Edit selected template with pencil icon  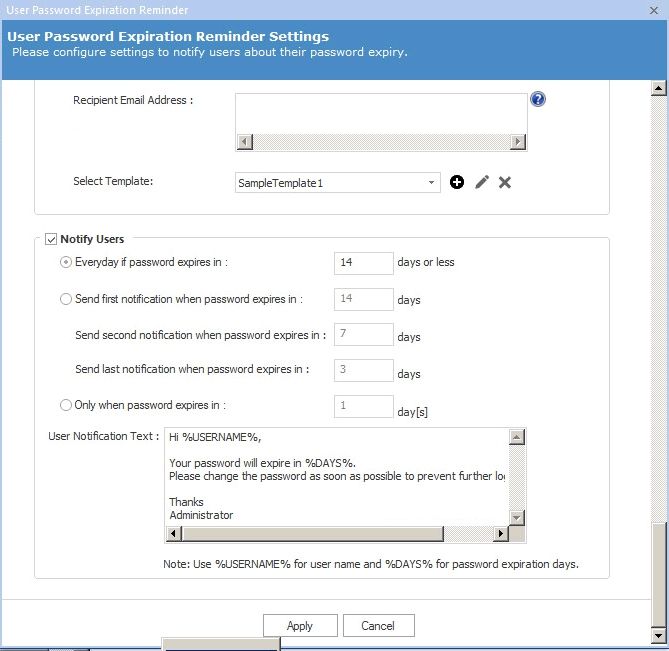tap(482, 182)
